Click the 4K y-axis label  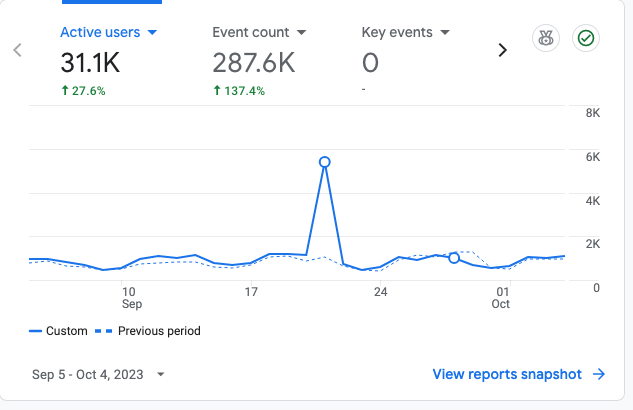[x=593, y=201]
